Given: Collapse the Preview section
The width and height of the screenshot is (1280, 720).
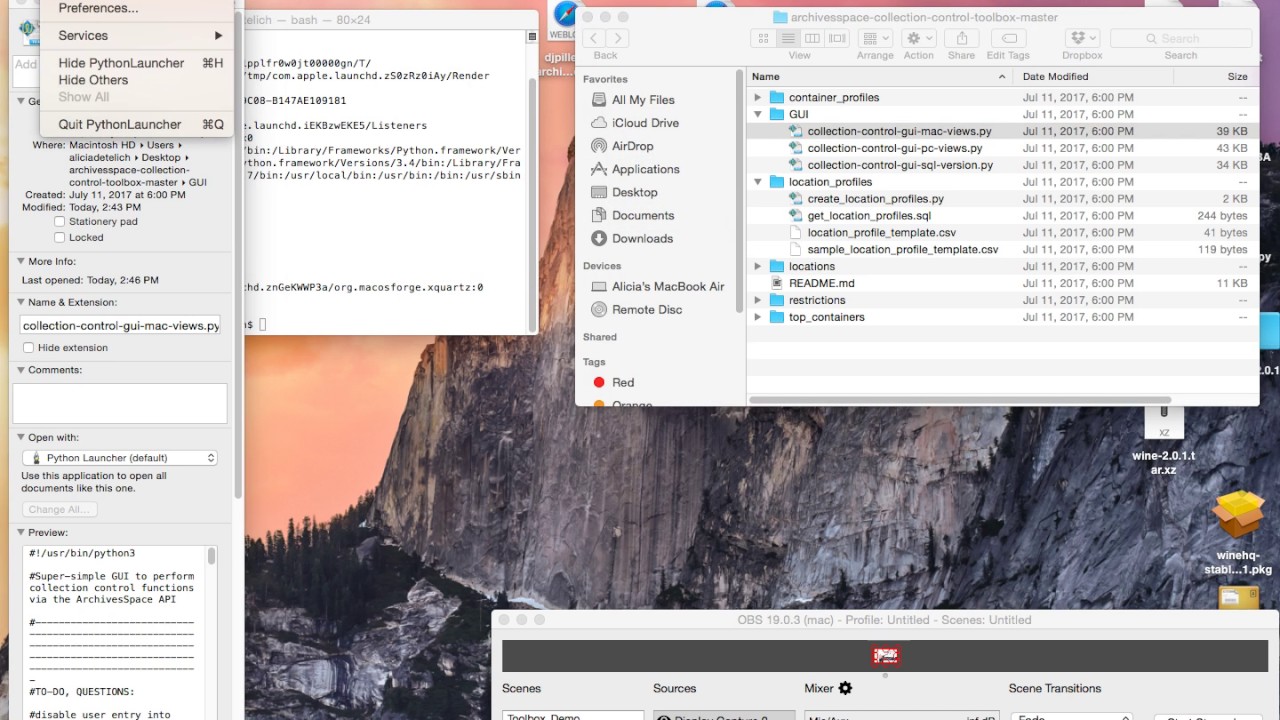Looking at the screenshot, I should click(x=20, y=533).
